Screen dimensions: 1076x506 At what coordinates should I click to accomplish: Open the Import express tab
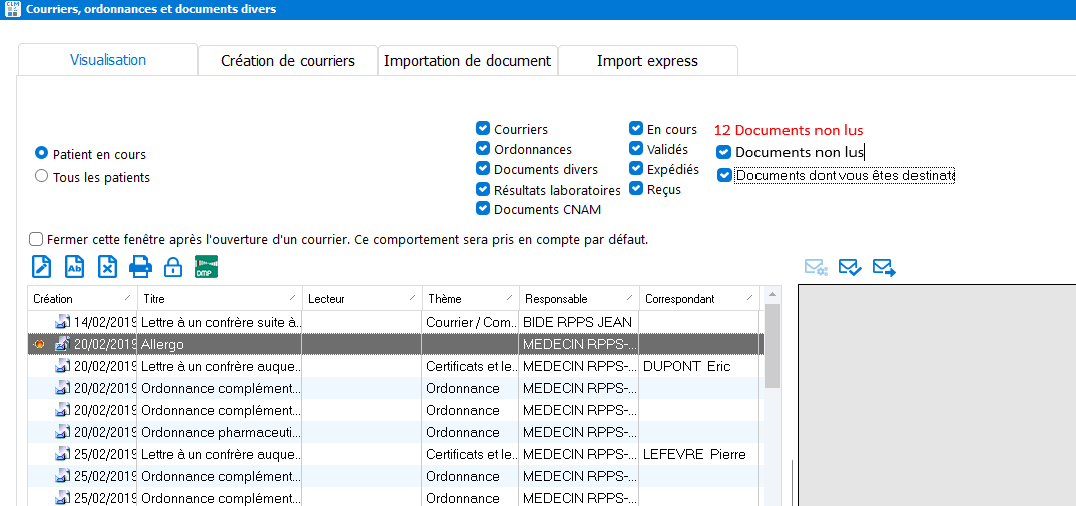point(647,61)
